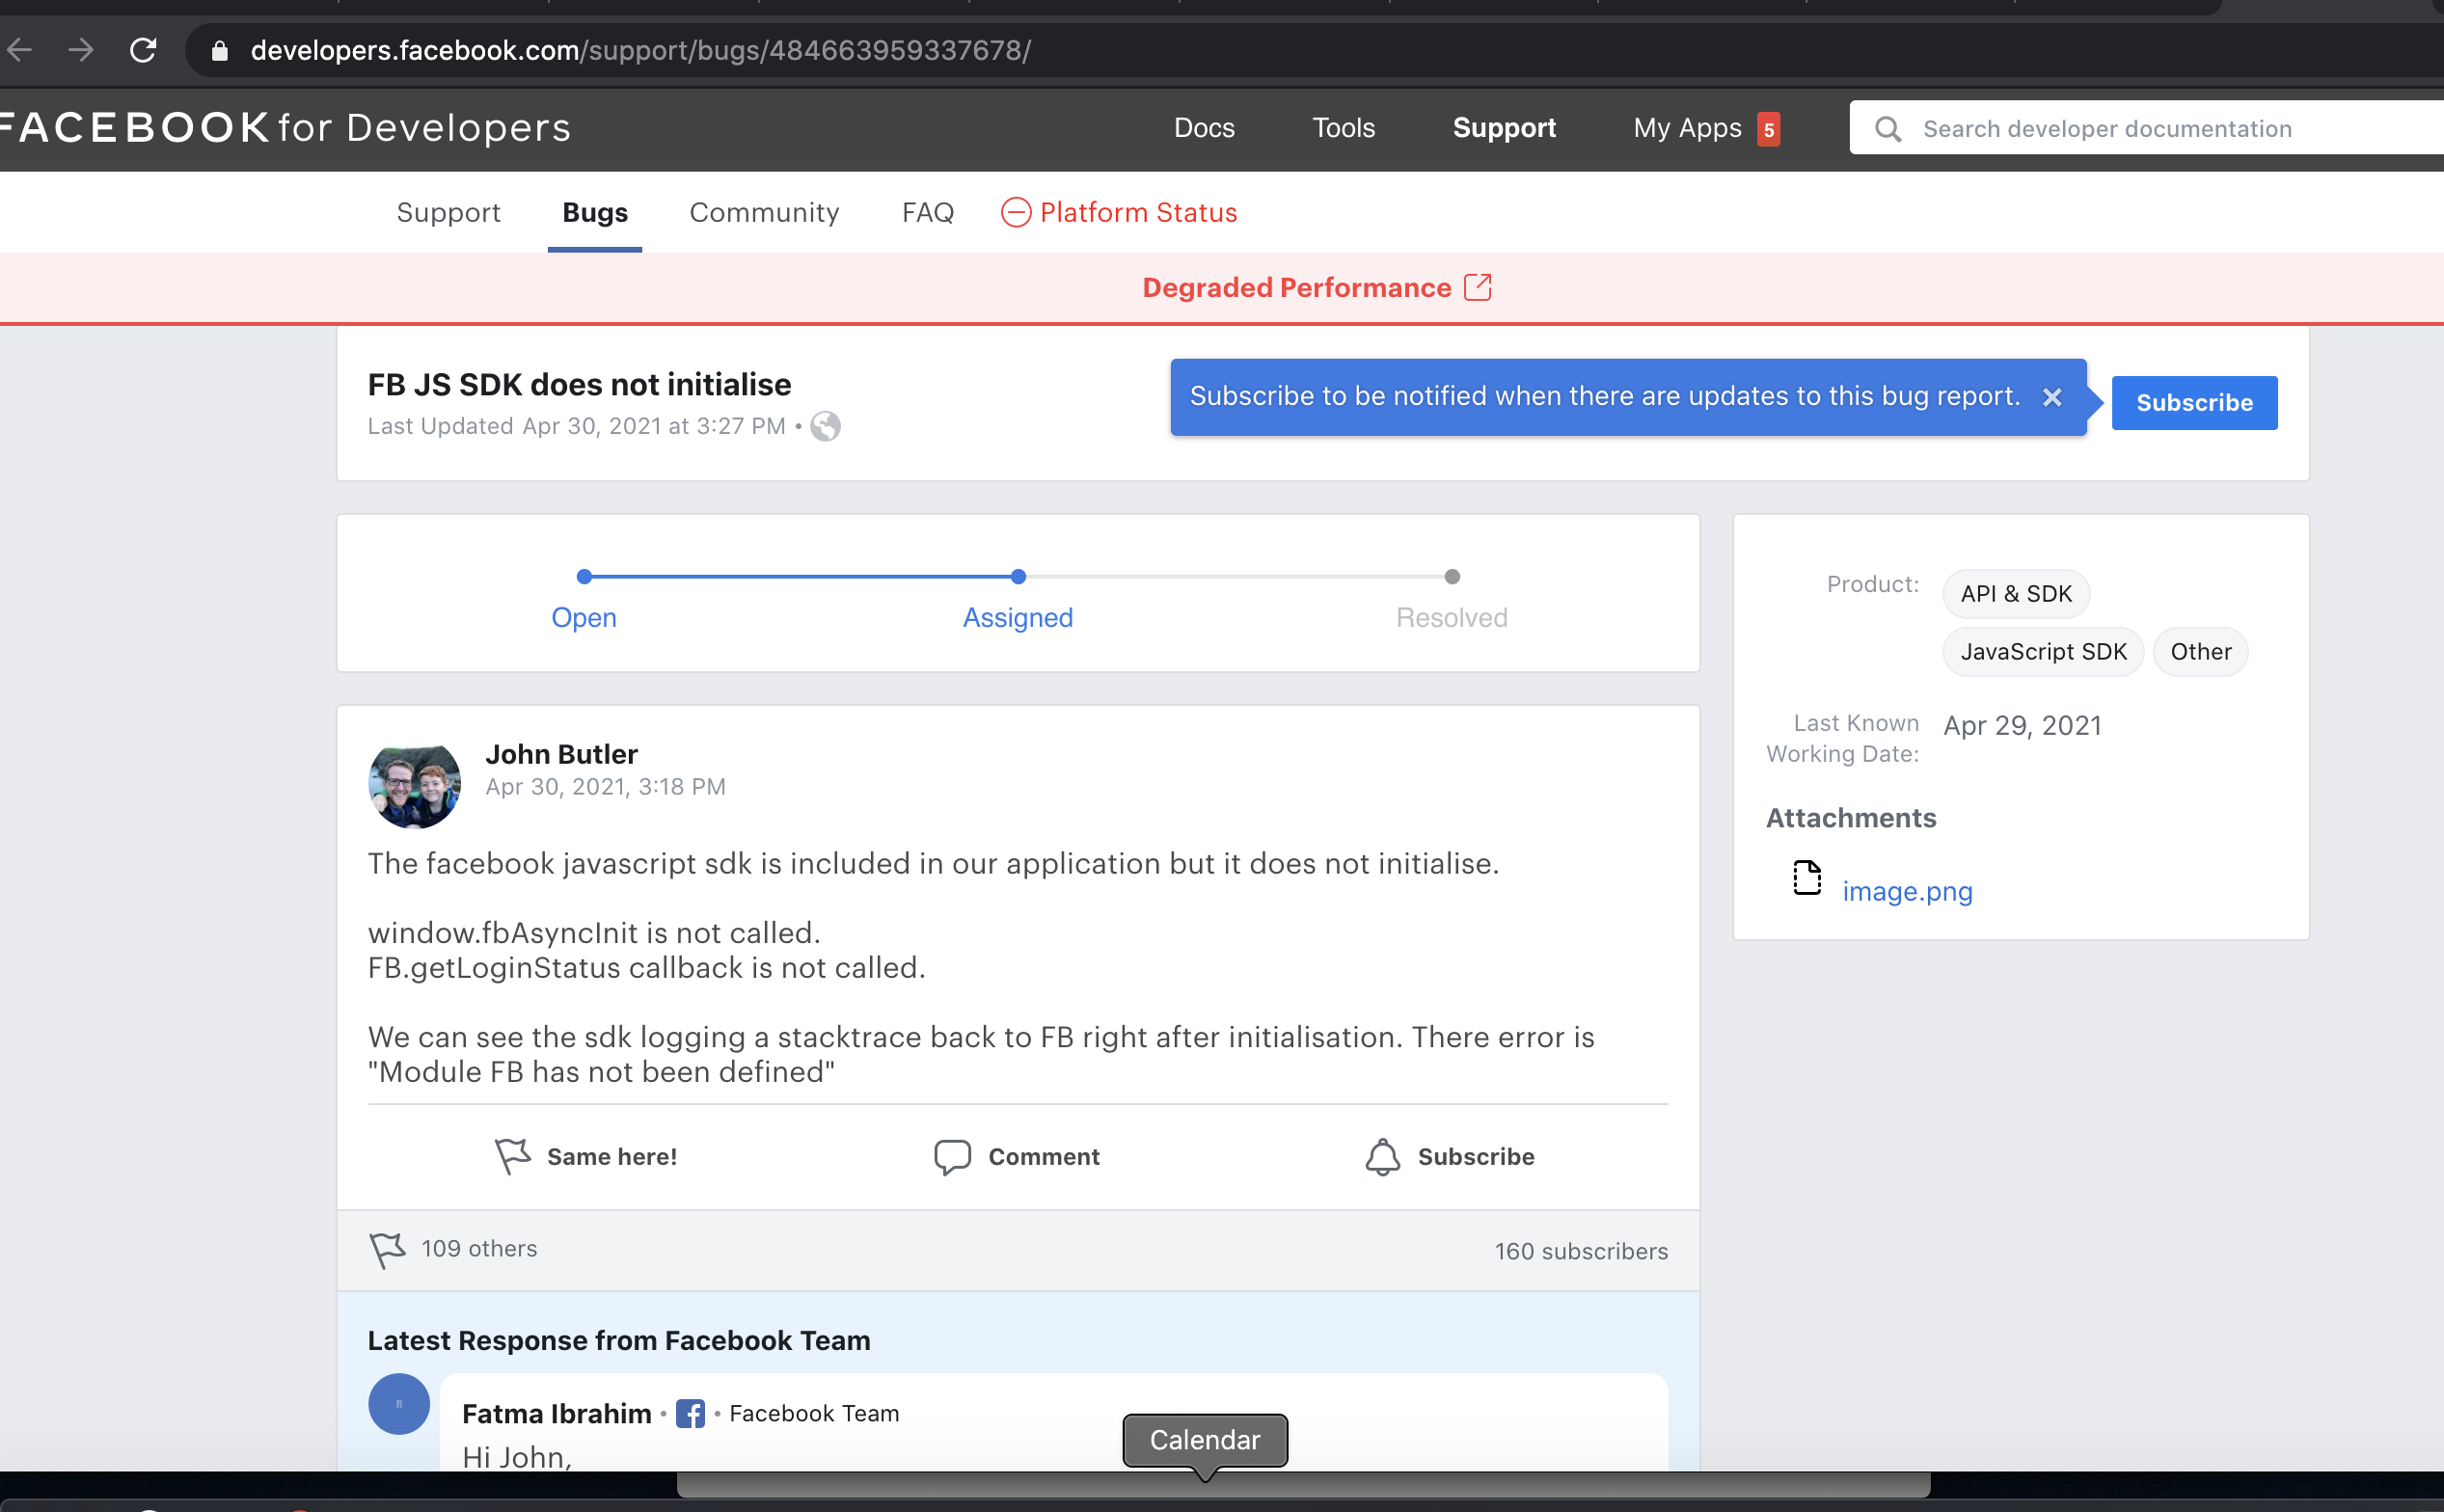Click the browser reload icon
The width and height of the screenshot is (2444, 1512).
click(143, 50)
